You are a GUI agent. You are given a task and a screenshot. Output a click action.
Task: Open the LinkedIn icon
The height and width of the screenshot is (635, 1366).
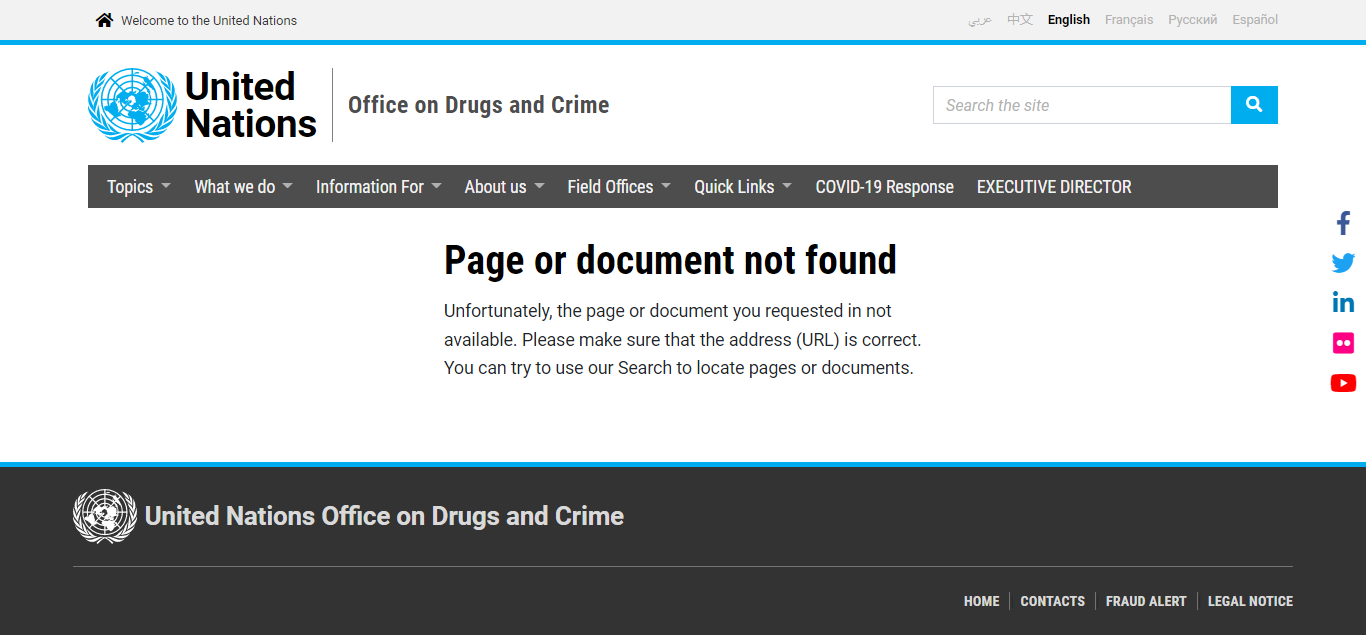click(x=1343, y=302)
